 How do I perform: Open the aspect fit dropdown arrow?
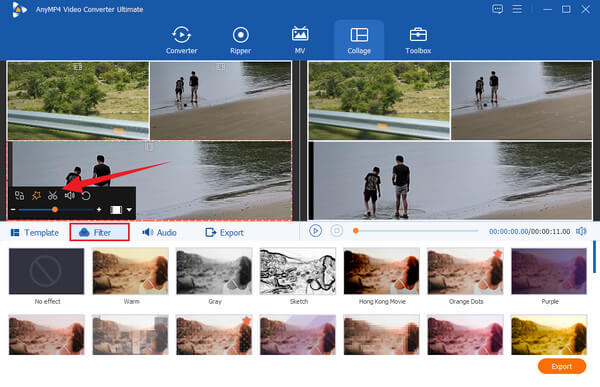pos(129,210)
